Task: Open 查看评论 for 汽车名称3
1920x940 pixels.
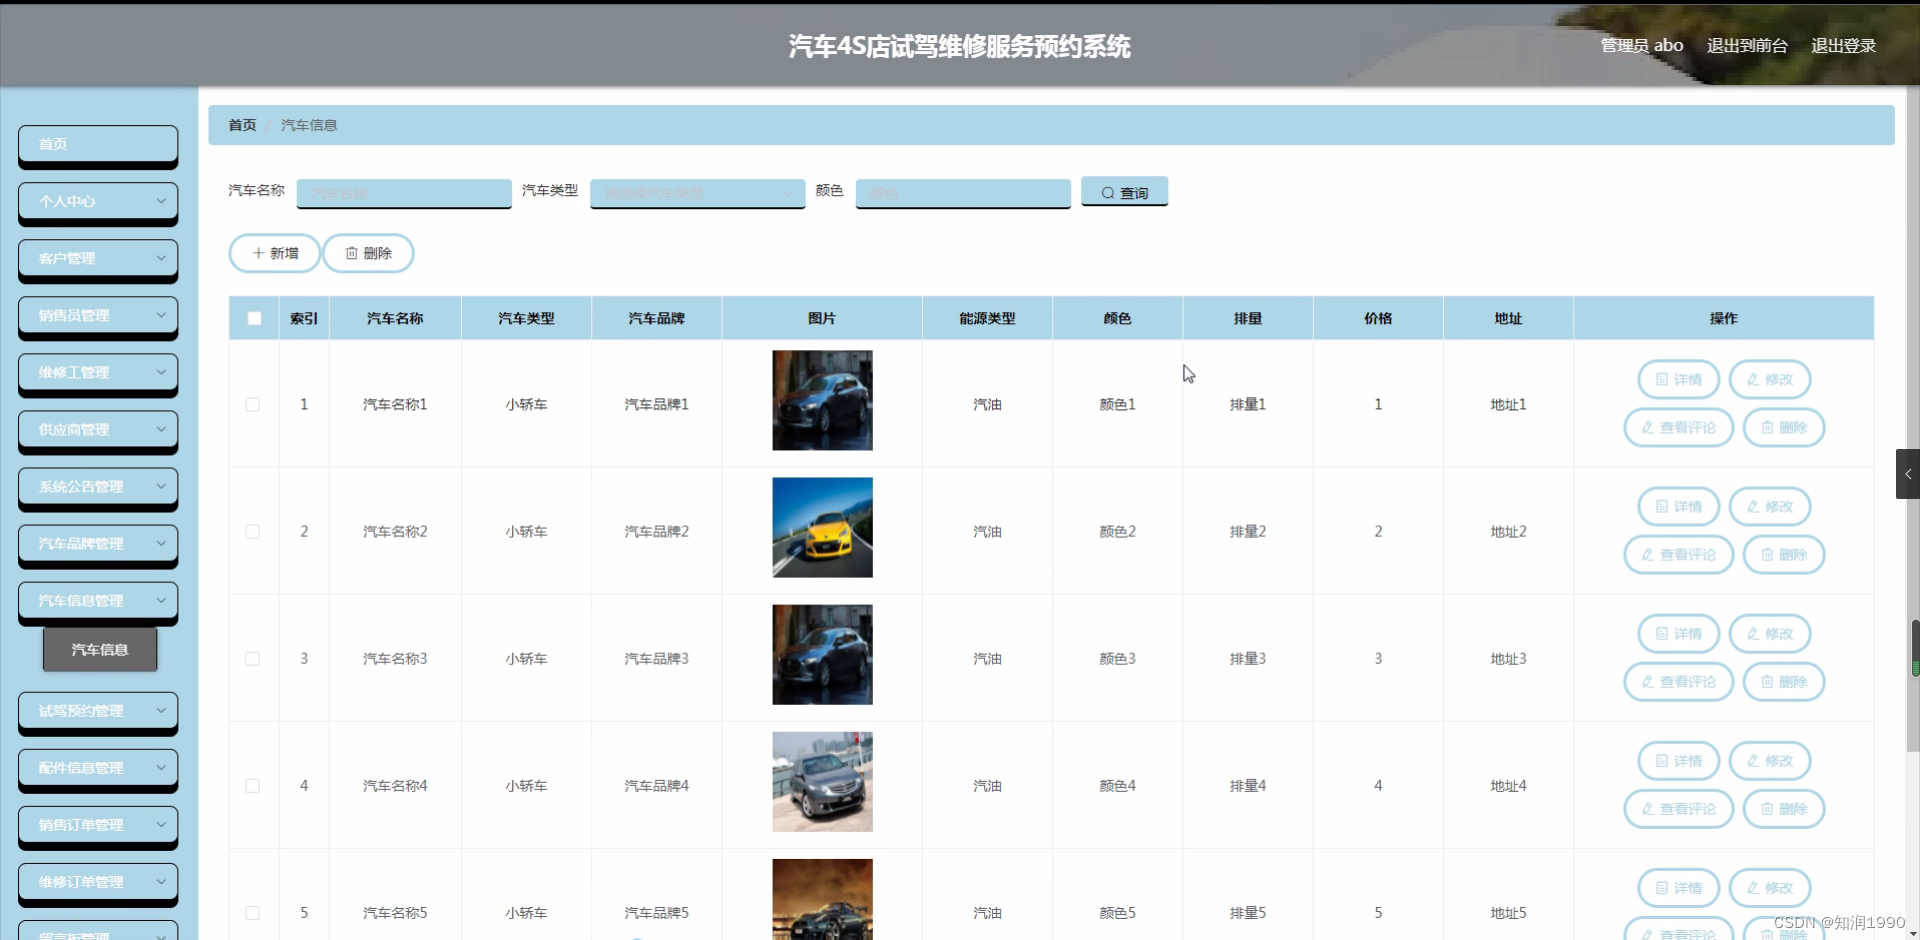Action: [1677, 682]
